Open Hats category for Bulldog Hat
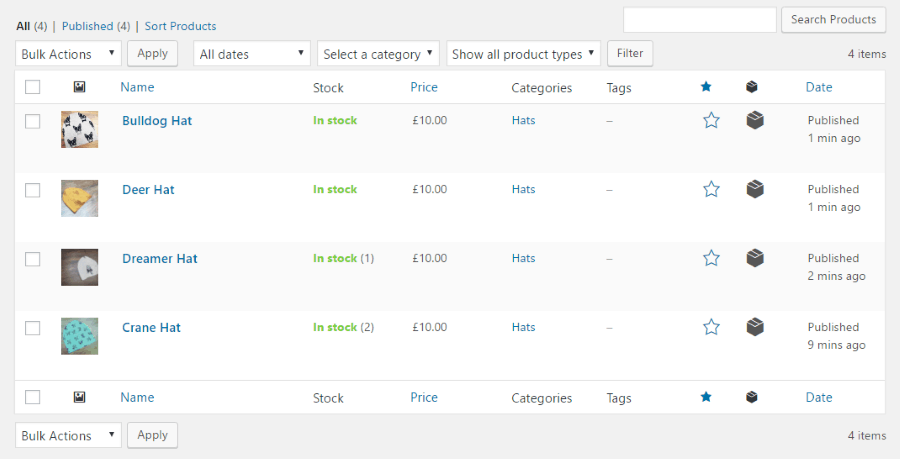 (523, 120)
